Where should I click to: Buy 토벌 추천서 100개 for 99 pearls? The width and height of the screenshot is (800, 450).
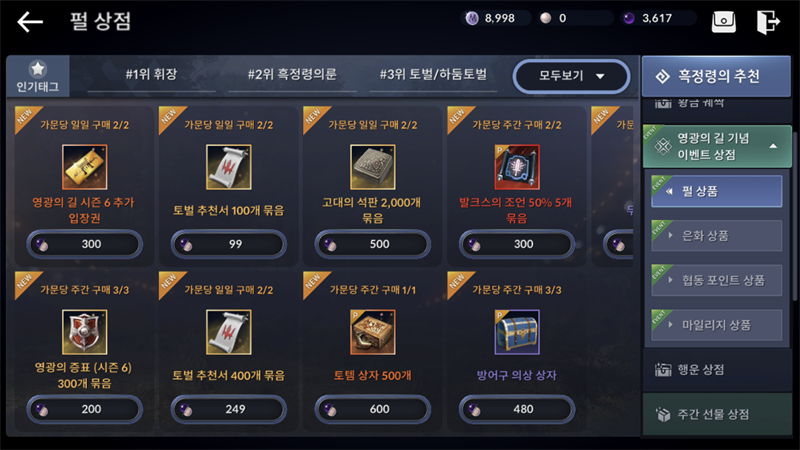click(x=229, y=244)
